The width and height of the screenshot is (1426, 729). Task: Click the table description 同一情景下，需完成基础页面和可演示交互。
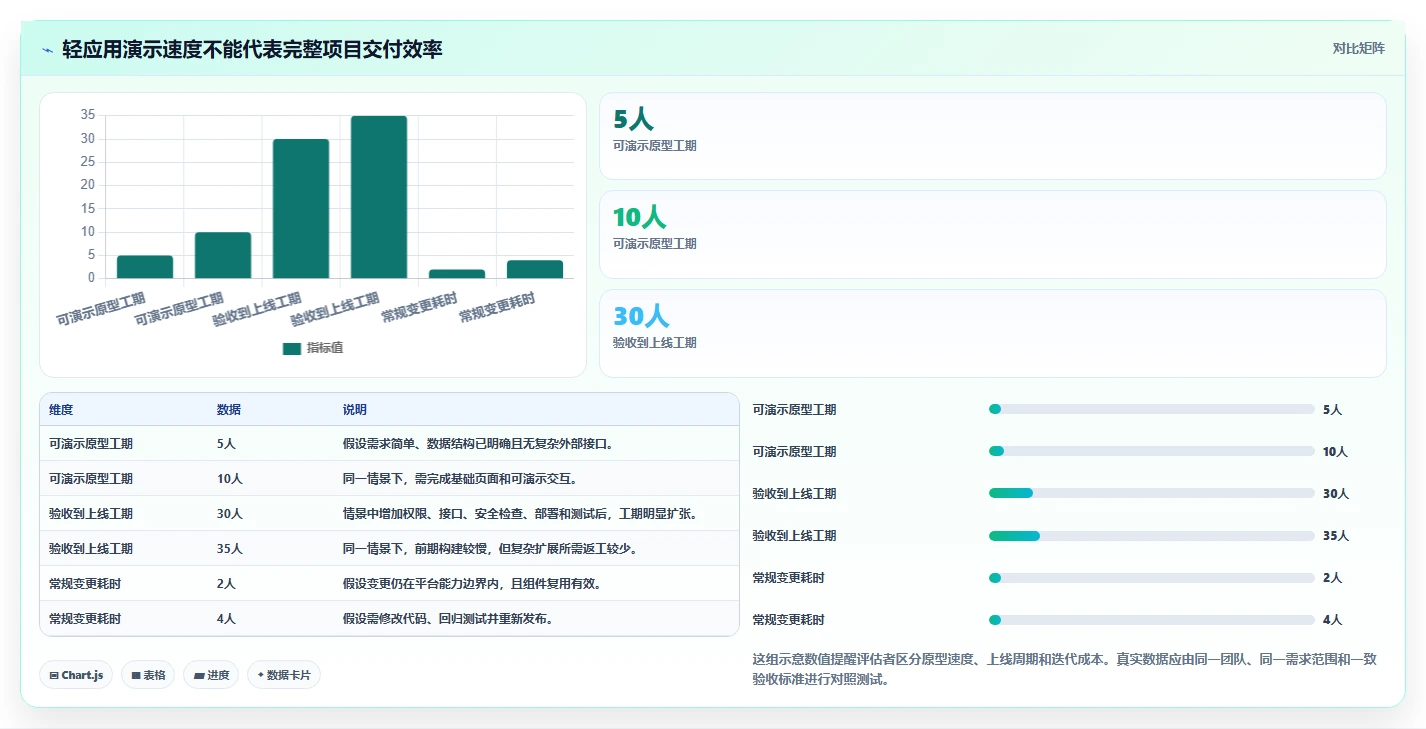[460, 479]
